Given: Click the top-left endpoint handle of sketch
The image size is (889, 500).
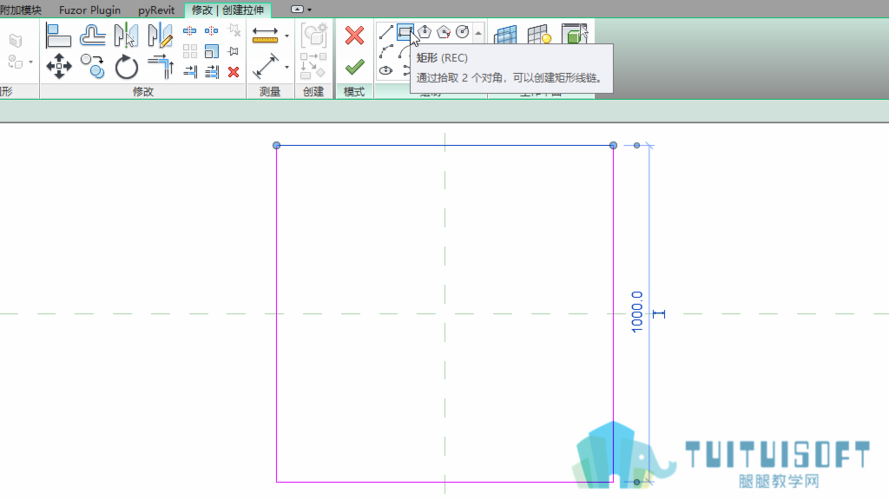Looking at the screenshot, I should pos(277,145).
